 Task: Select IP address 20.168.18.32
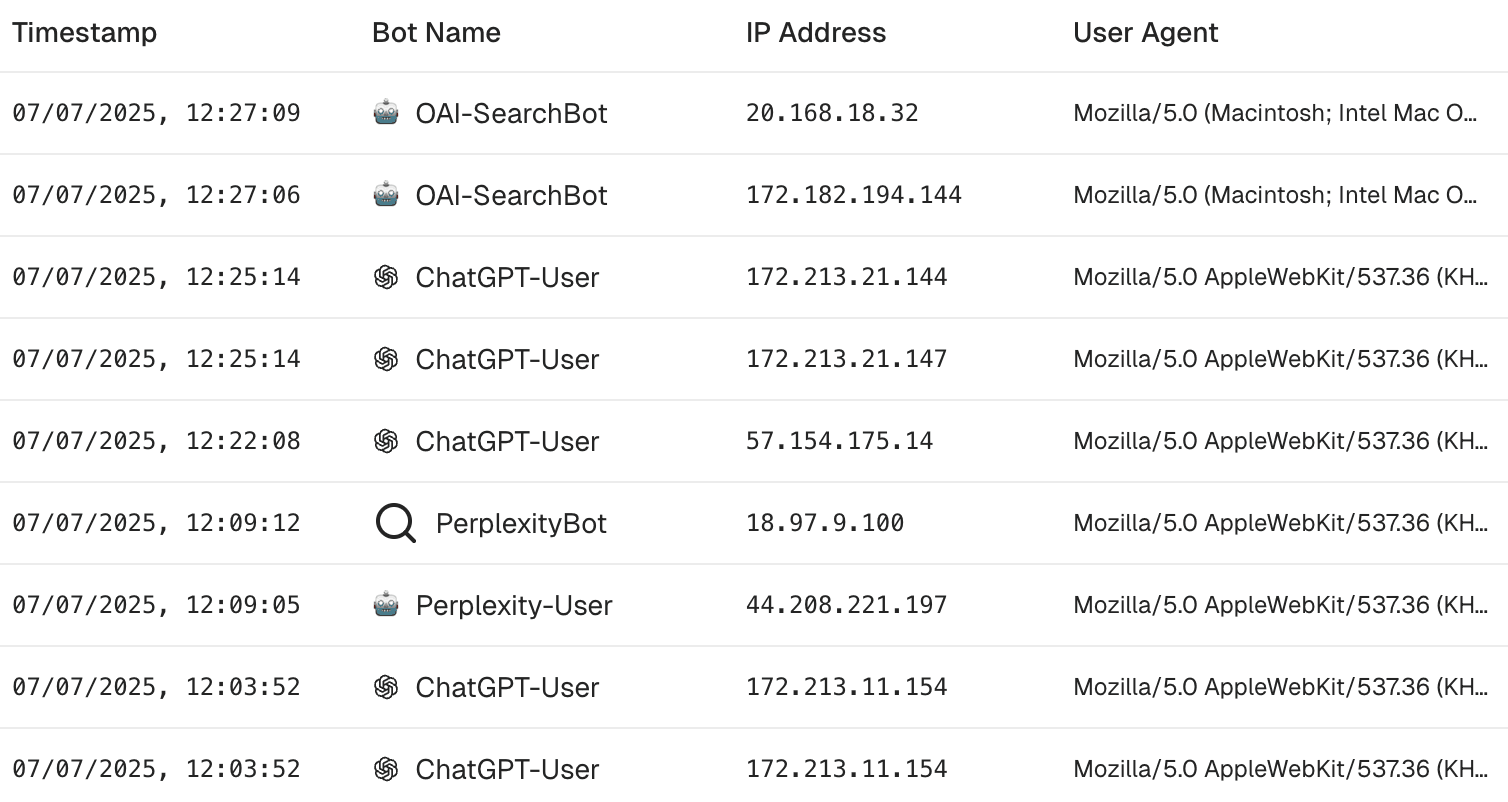coord(830,113)
